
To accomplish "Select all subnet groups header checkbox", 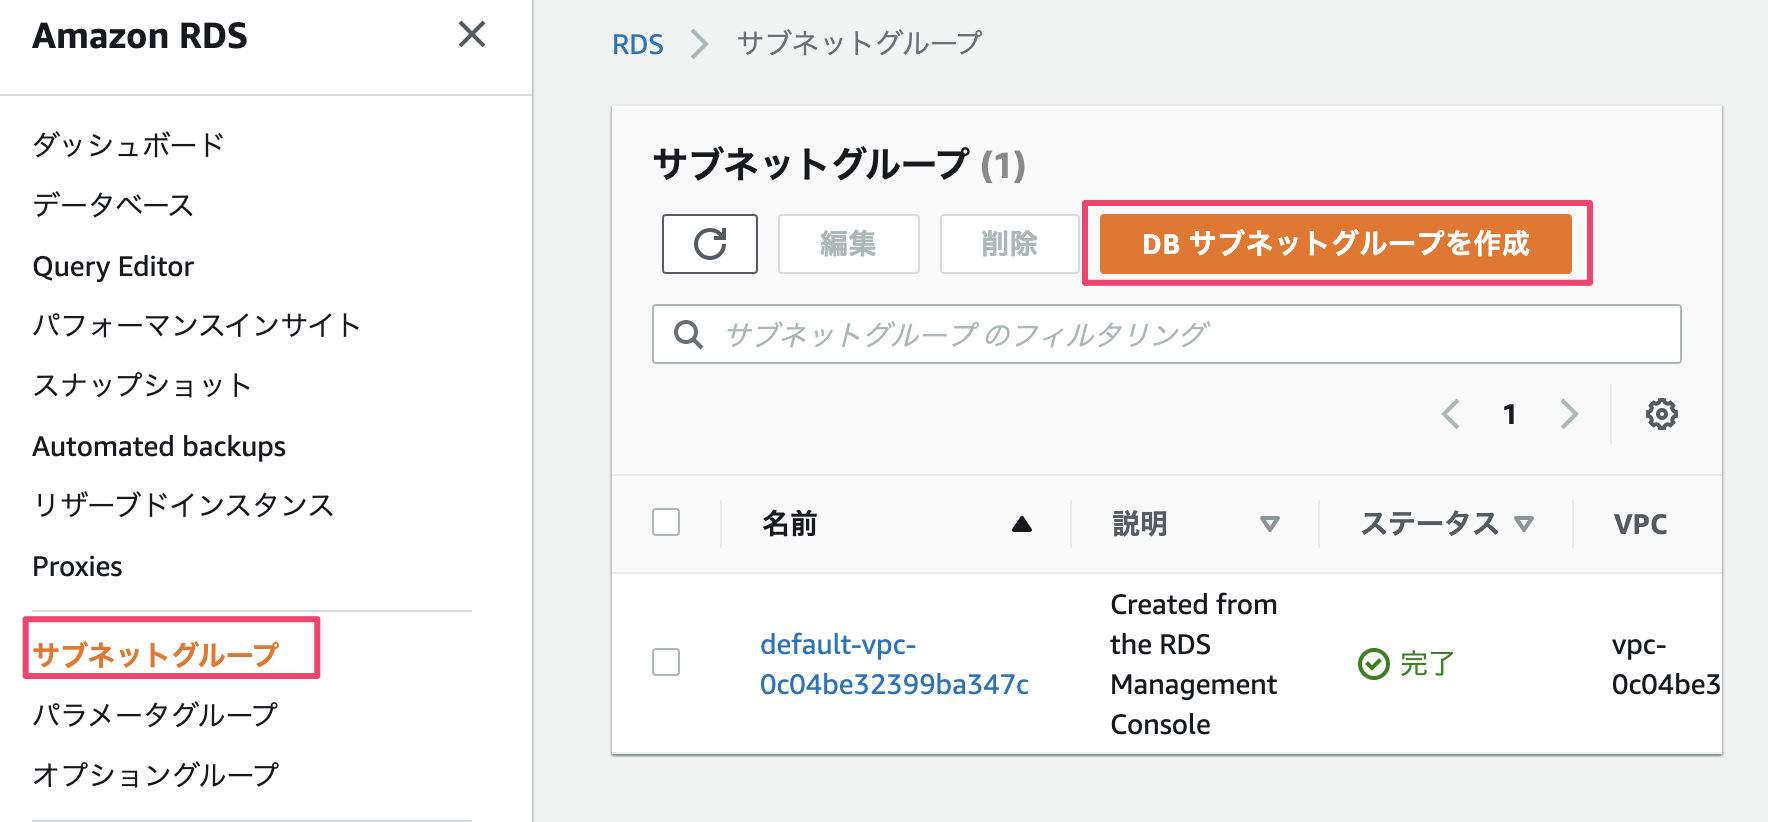I will pyautogui.click(x=666, y=522).
